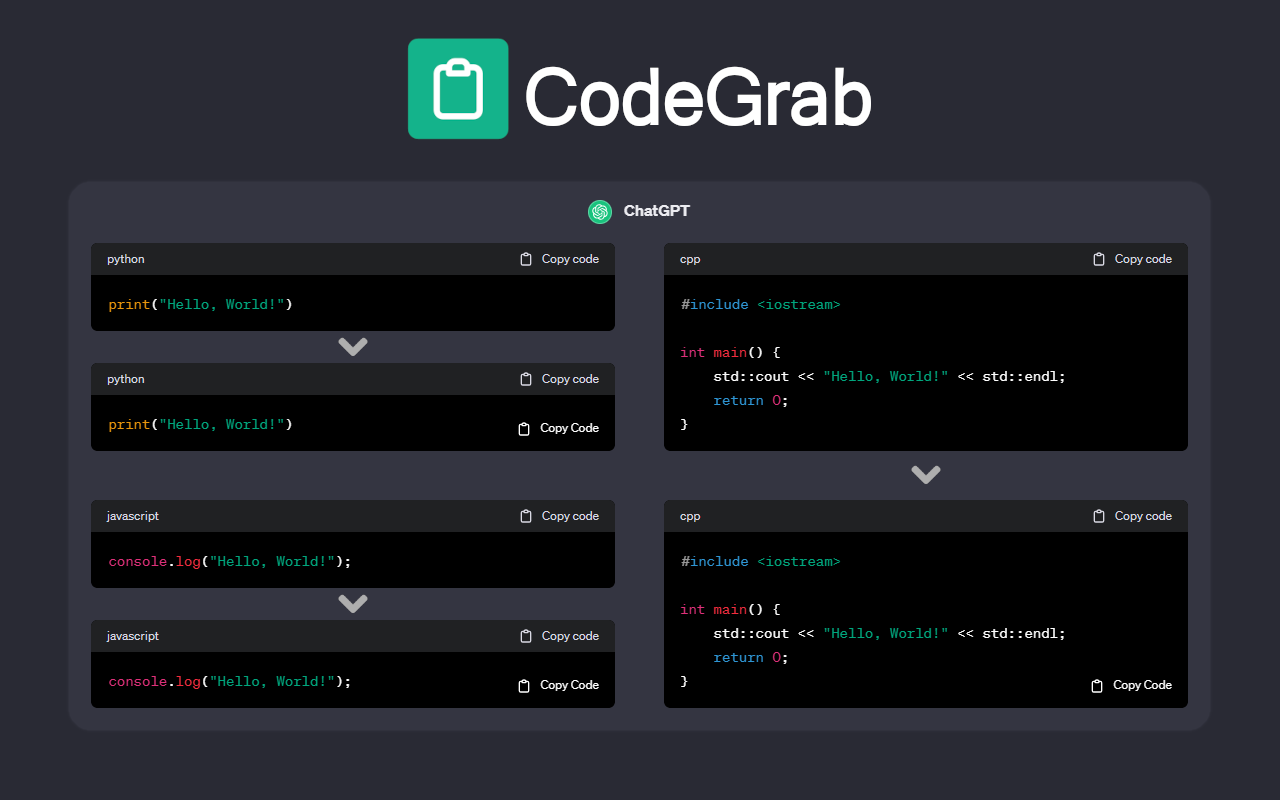The height and width of the screenshot is (800, 1280).
Task: Click 'return 0;' in first cpp block
Action: click(x=751, y=400)
